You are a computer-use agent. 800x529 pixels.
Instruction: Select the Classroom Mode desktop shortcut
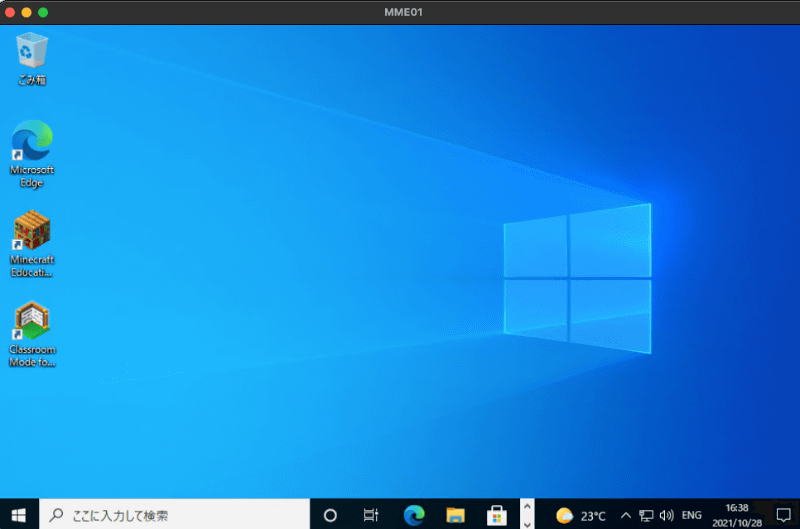point(32,334)
